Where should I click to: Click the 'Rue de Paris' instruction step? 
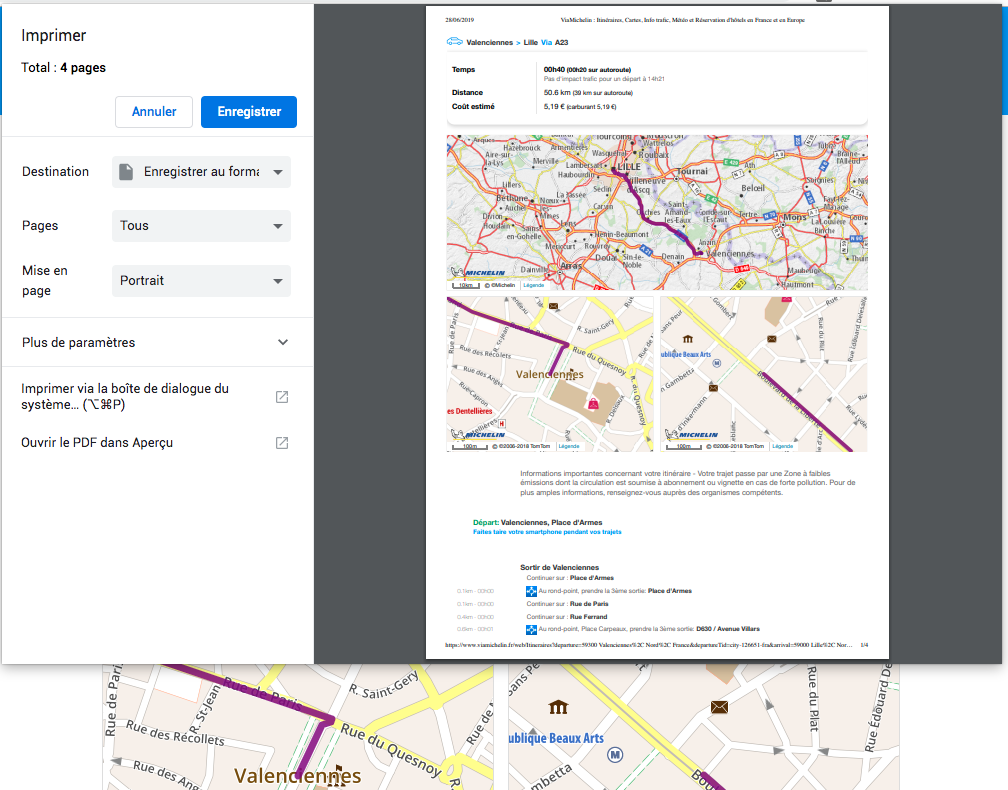click(x=567, y=604)
